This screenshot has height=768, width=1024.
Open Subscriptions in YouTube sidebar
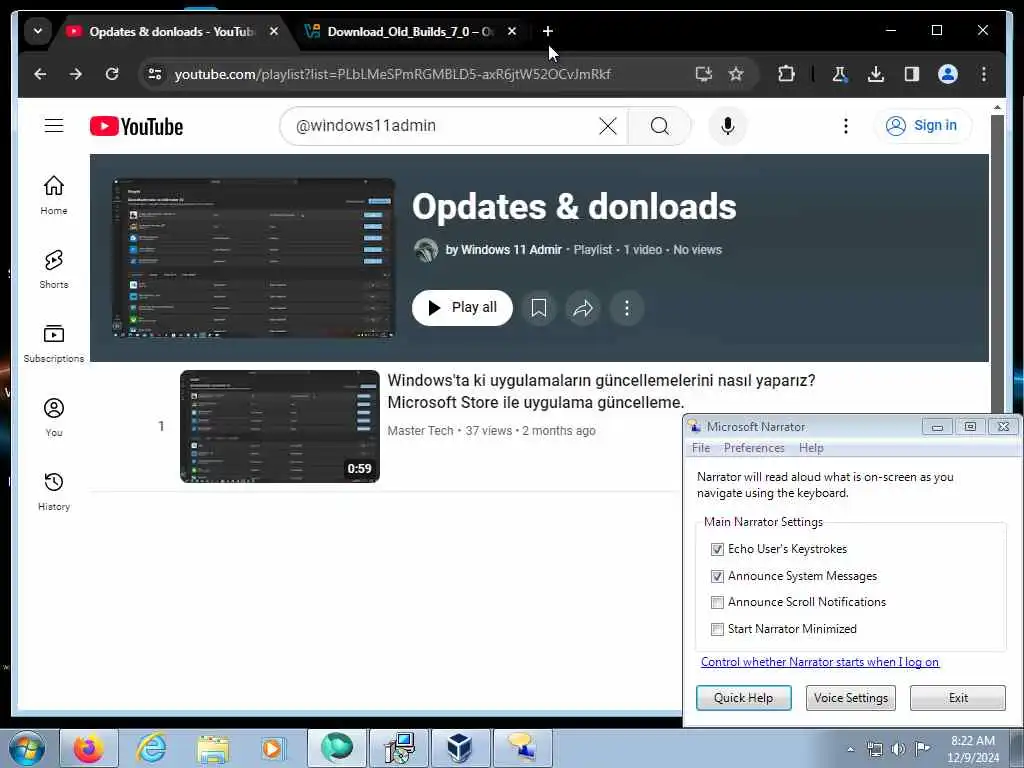[54, 344]
